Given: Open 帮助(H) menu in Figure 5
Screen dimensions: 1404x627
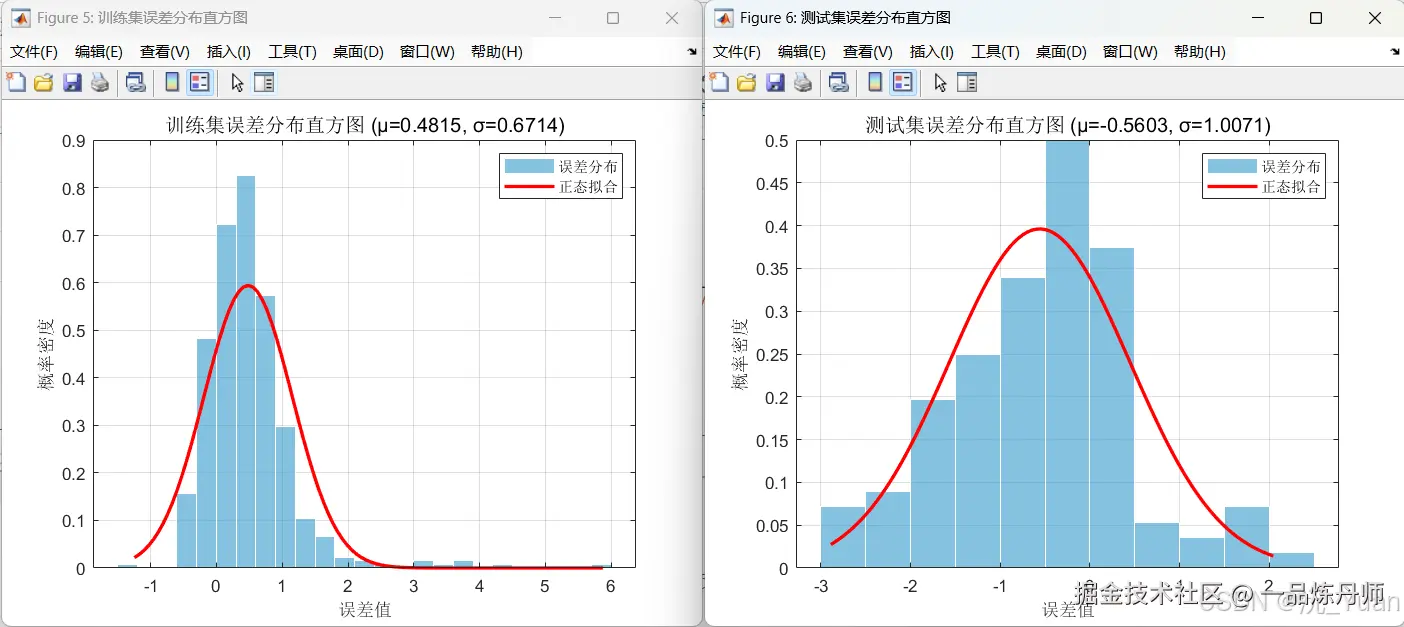Looking at the screenshot, I should 497,52.
